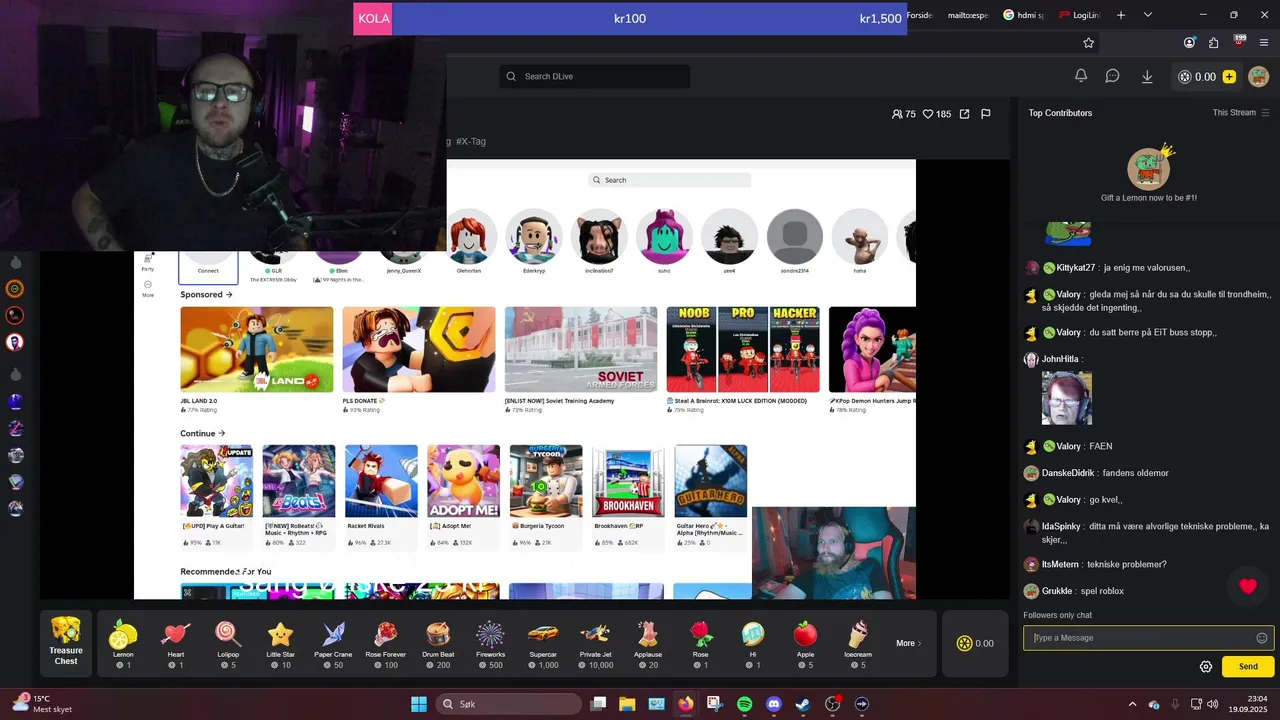This screenshot has height=720, width=1280.
Task: Open the DLive messages speech-bubble icon
Action: pos(1112,76)
